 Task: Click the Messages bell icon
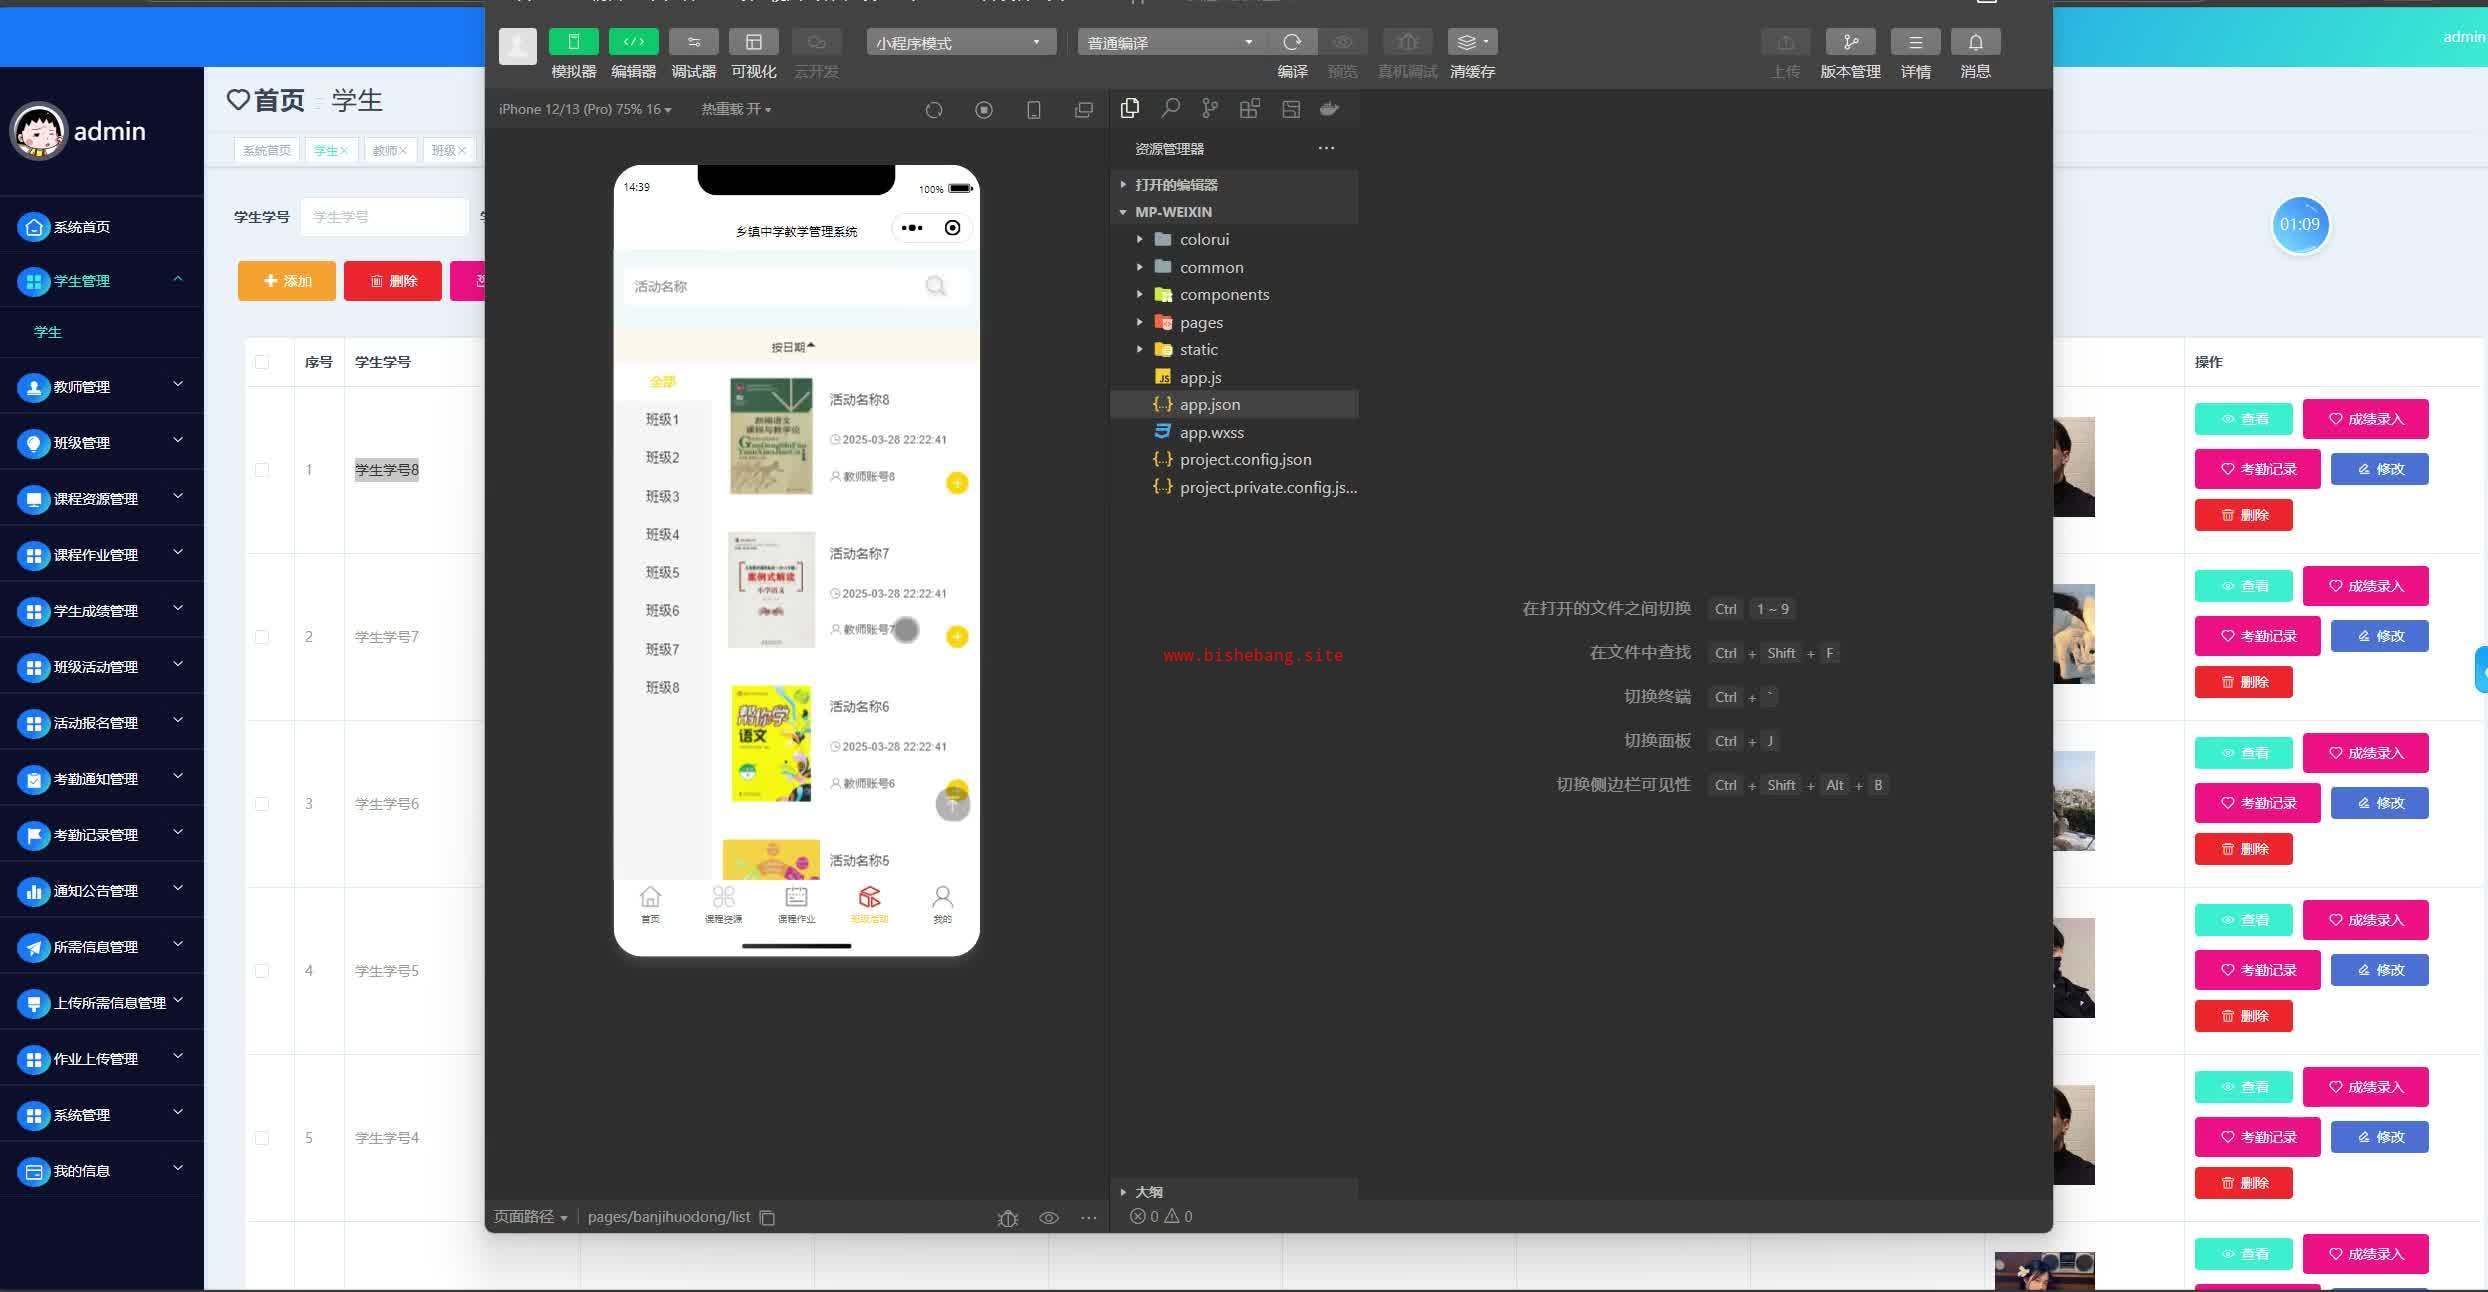click(1975, 42)
